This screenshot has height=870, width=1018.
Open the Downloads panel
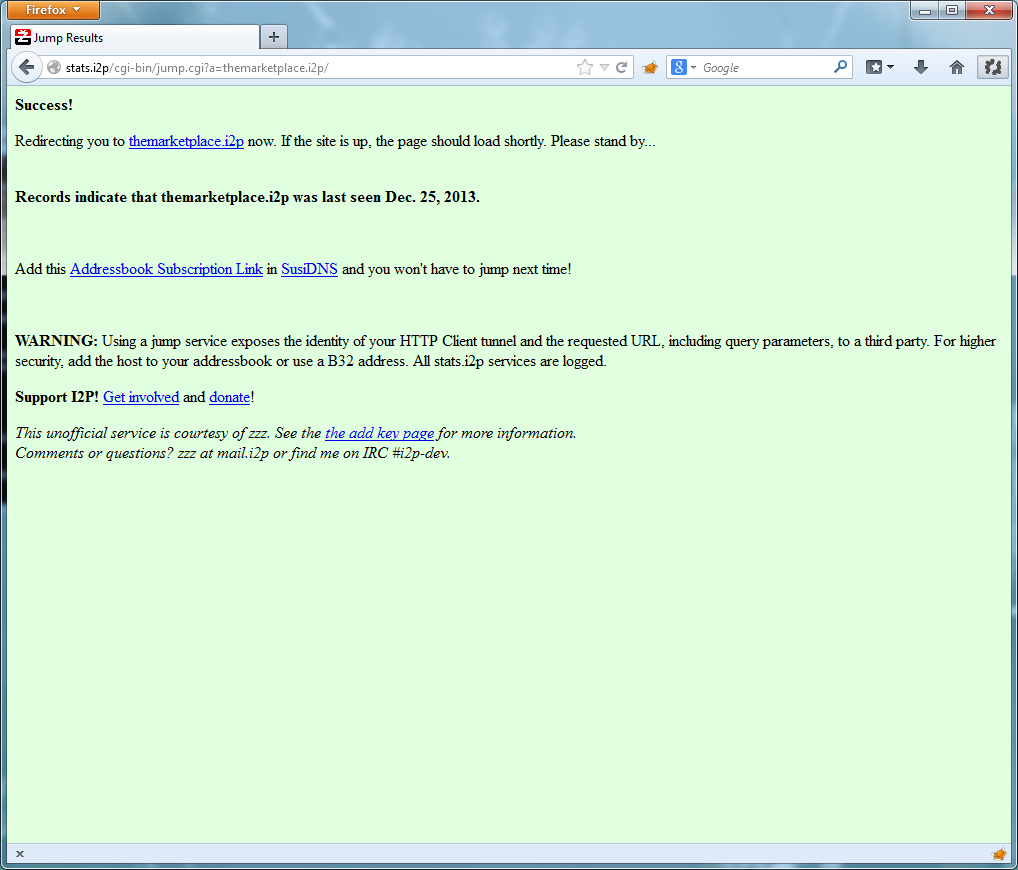pyautogui.click(x=920, y=67)
